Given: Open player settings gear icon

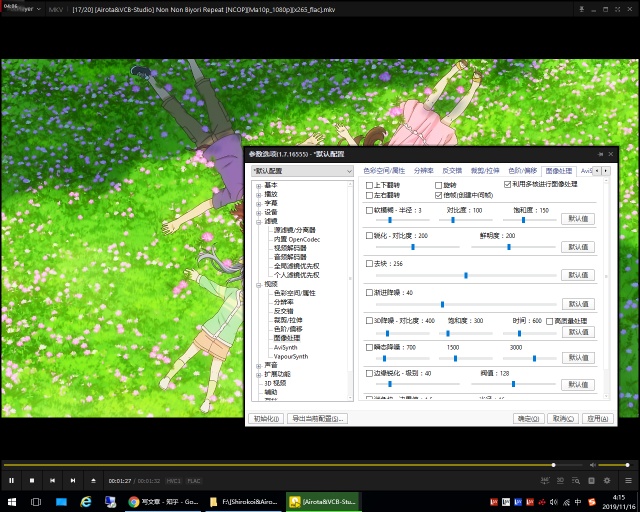Looking at the screenshot, I should click(x=607, y=481).
